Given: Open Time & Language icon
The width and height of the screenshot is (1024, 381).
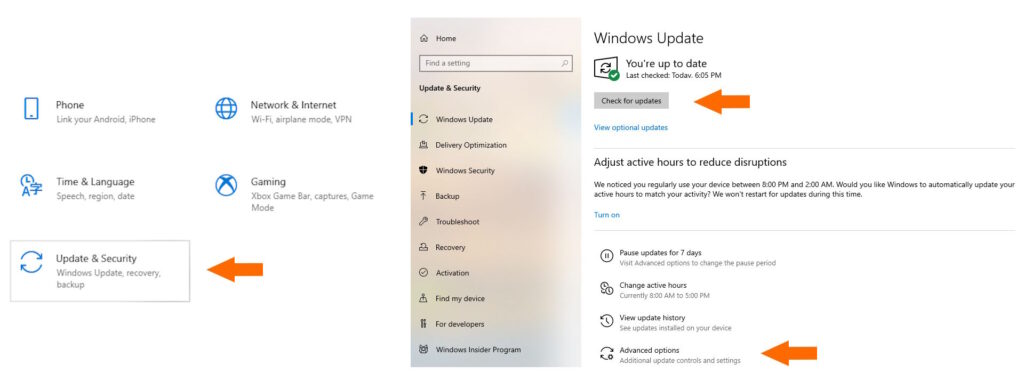Looking at the screenshot, I should (31, 186).
